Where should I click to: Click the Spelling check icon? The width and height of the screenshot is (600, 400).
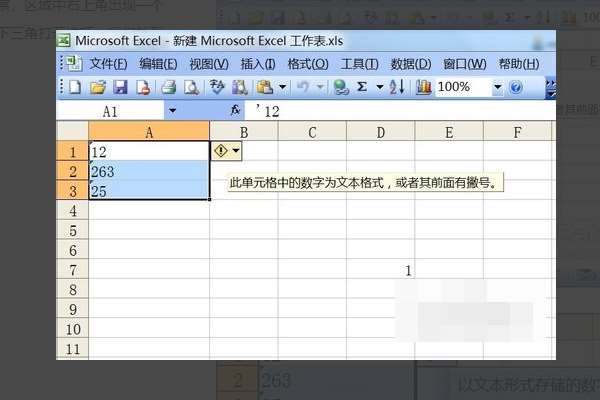217,87
